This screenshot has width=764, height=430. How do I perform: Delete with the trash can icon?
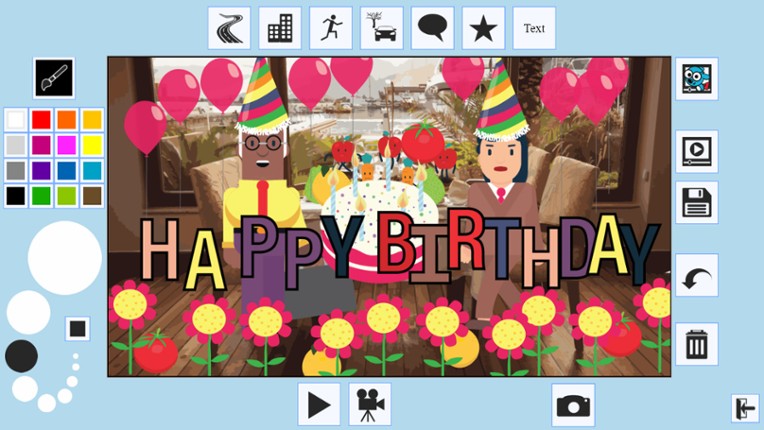(697, 344)
